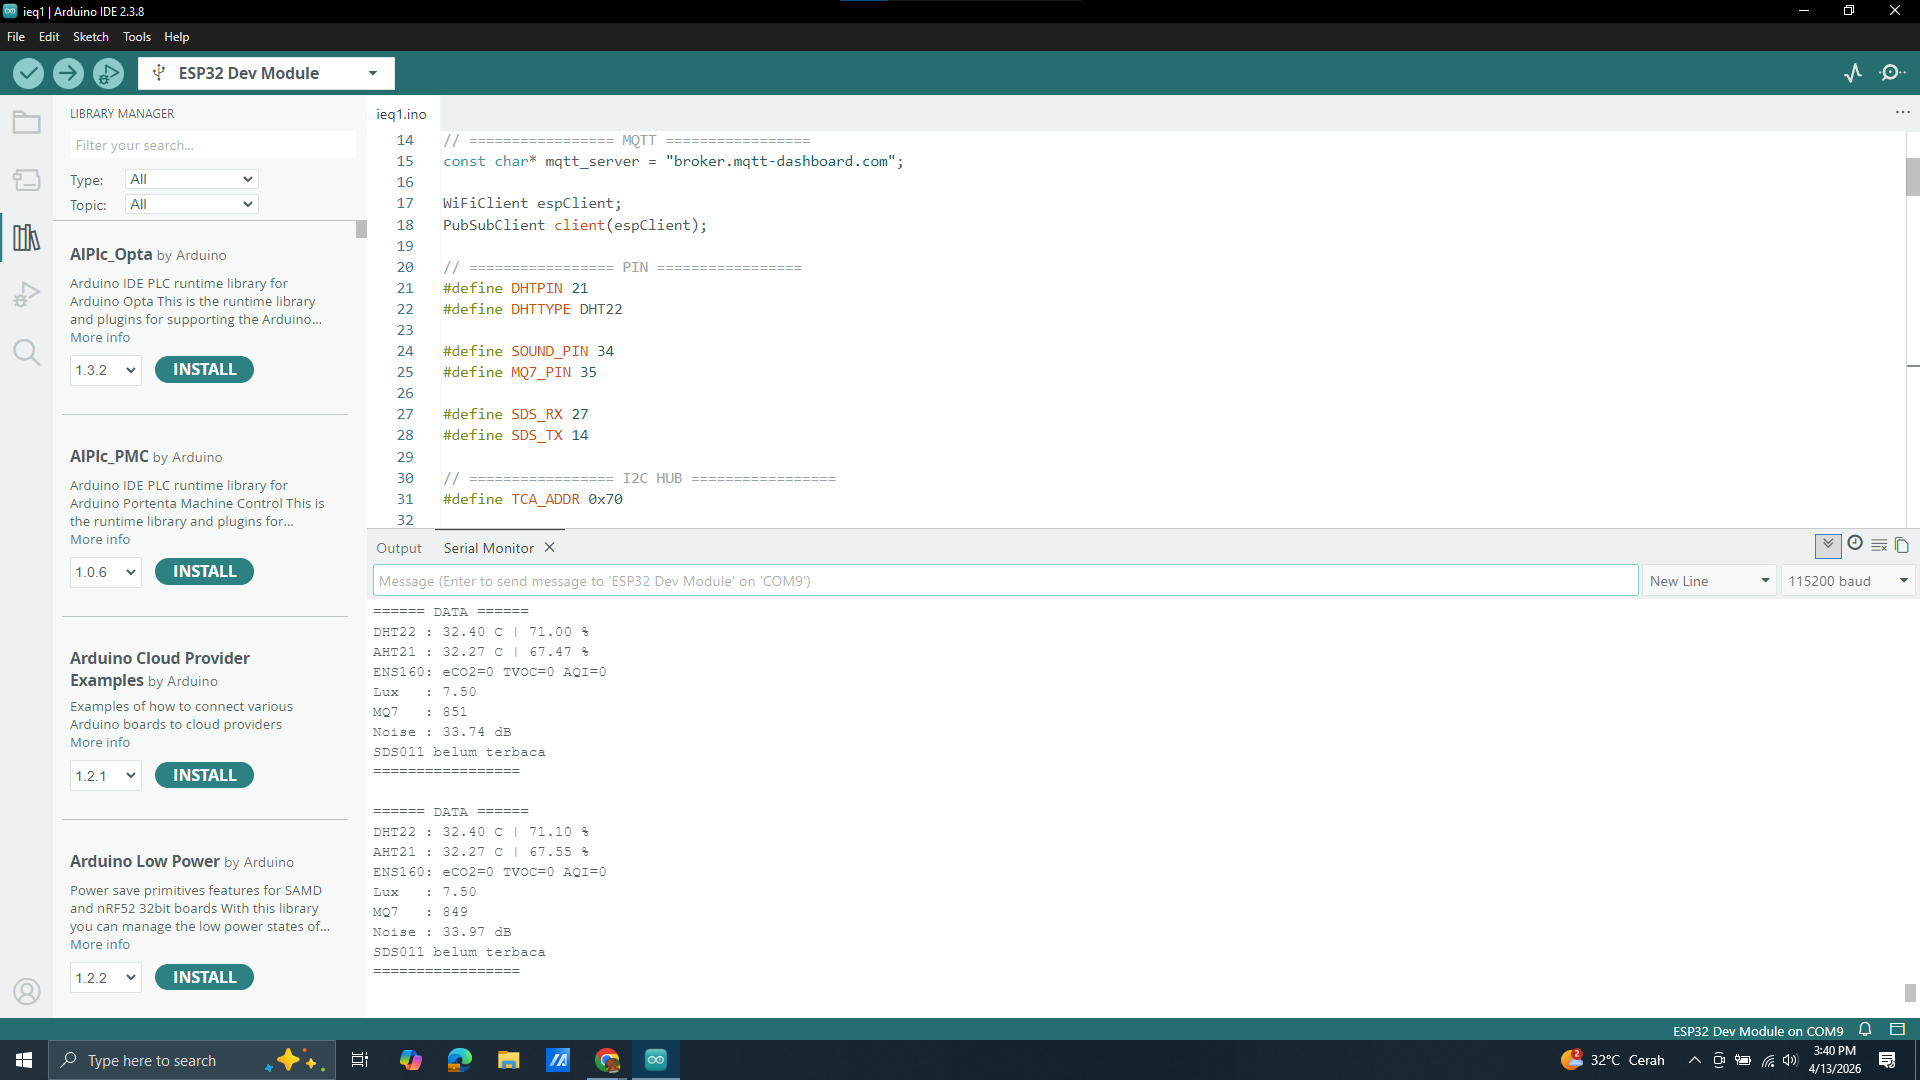Open the editor more options ellipsis

click(x=1902, y=112)
